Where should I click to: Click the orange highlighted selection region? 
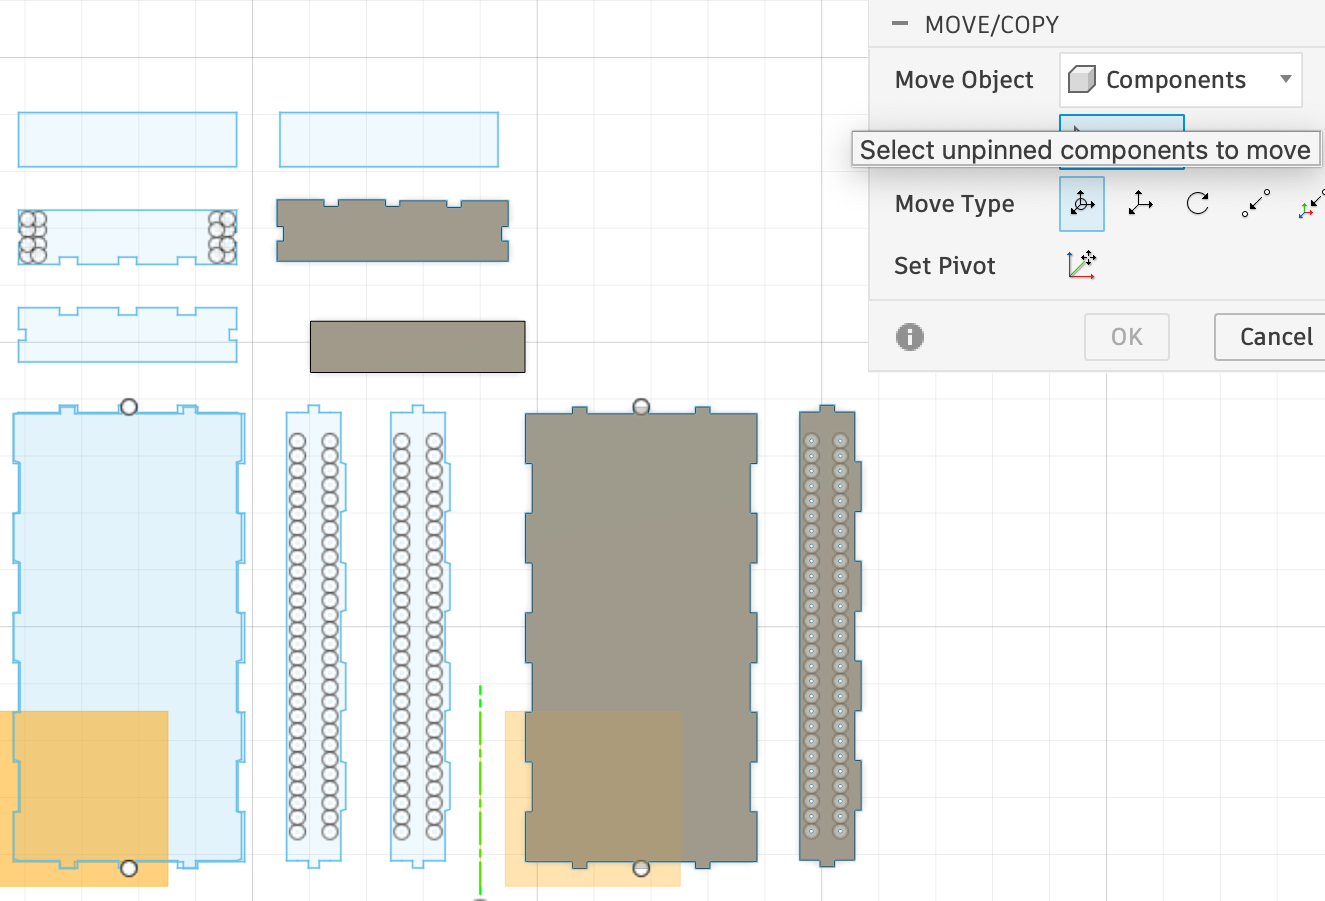click(85, 795)
